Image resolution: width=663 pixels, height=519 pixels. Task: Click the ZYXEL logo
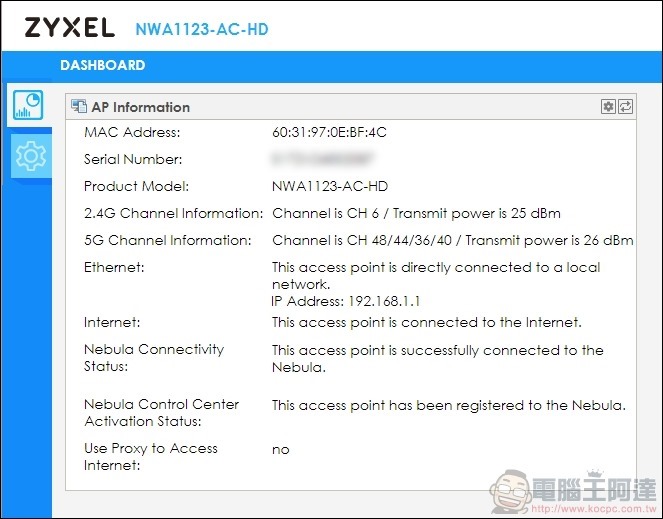point(69,28)
